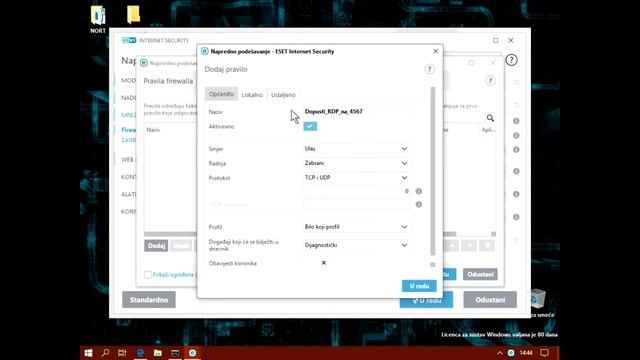Click ESET tray icon
The width and height of the screenshot is (640, 360).
[x=511, y=353]
